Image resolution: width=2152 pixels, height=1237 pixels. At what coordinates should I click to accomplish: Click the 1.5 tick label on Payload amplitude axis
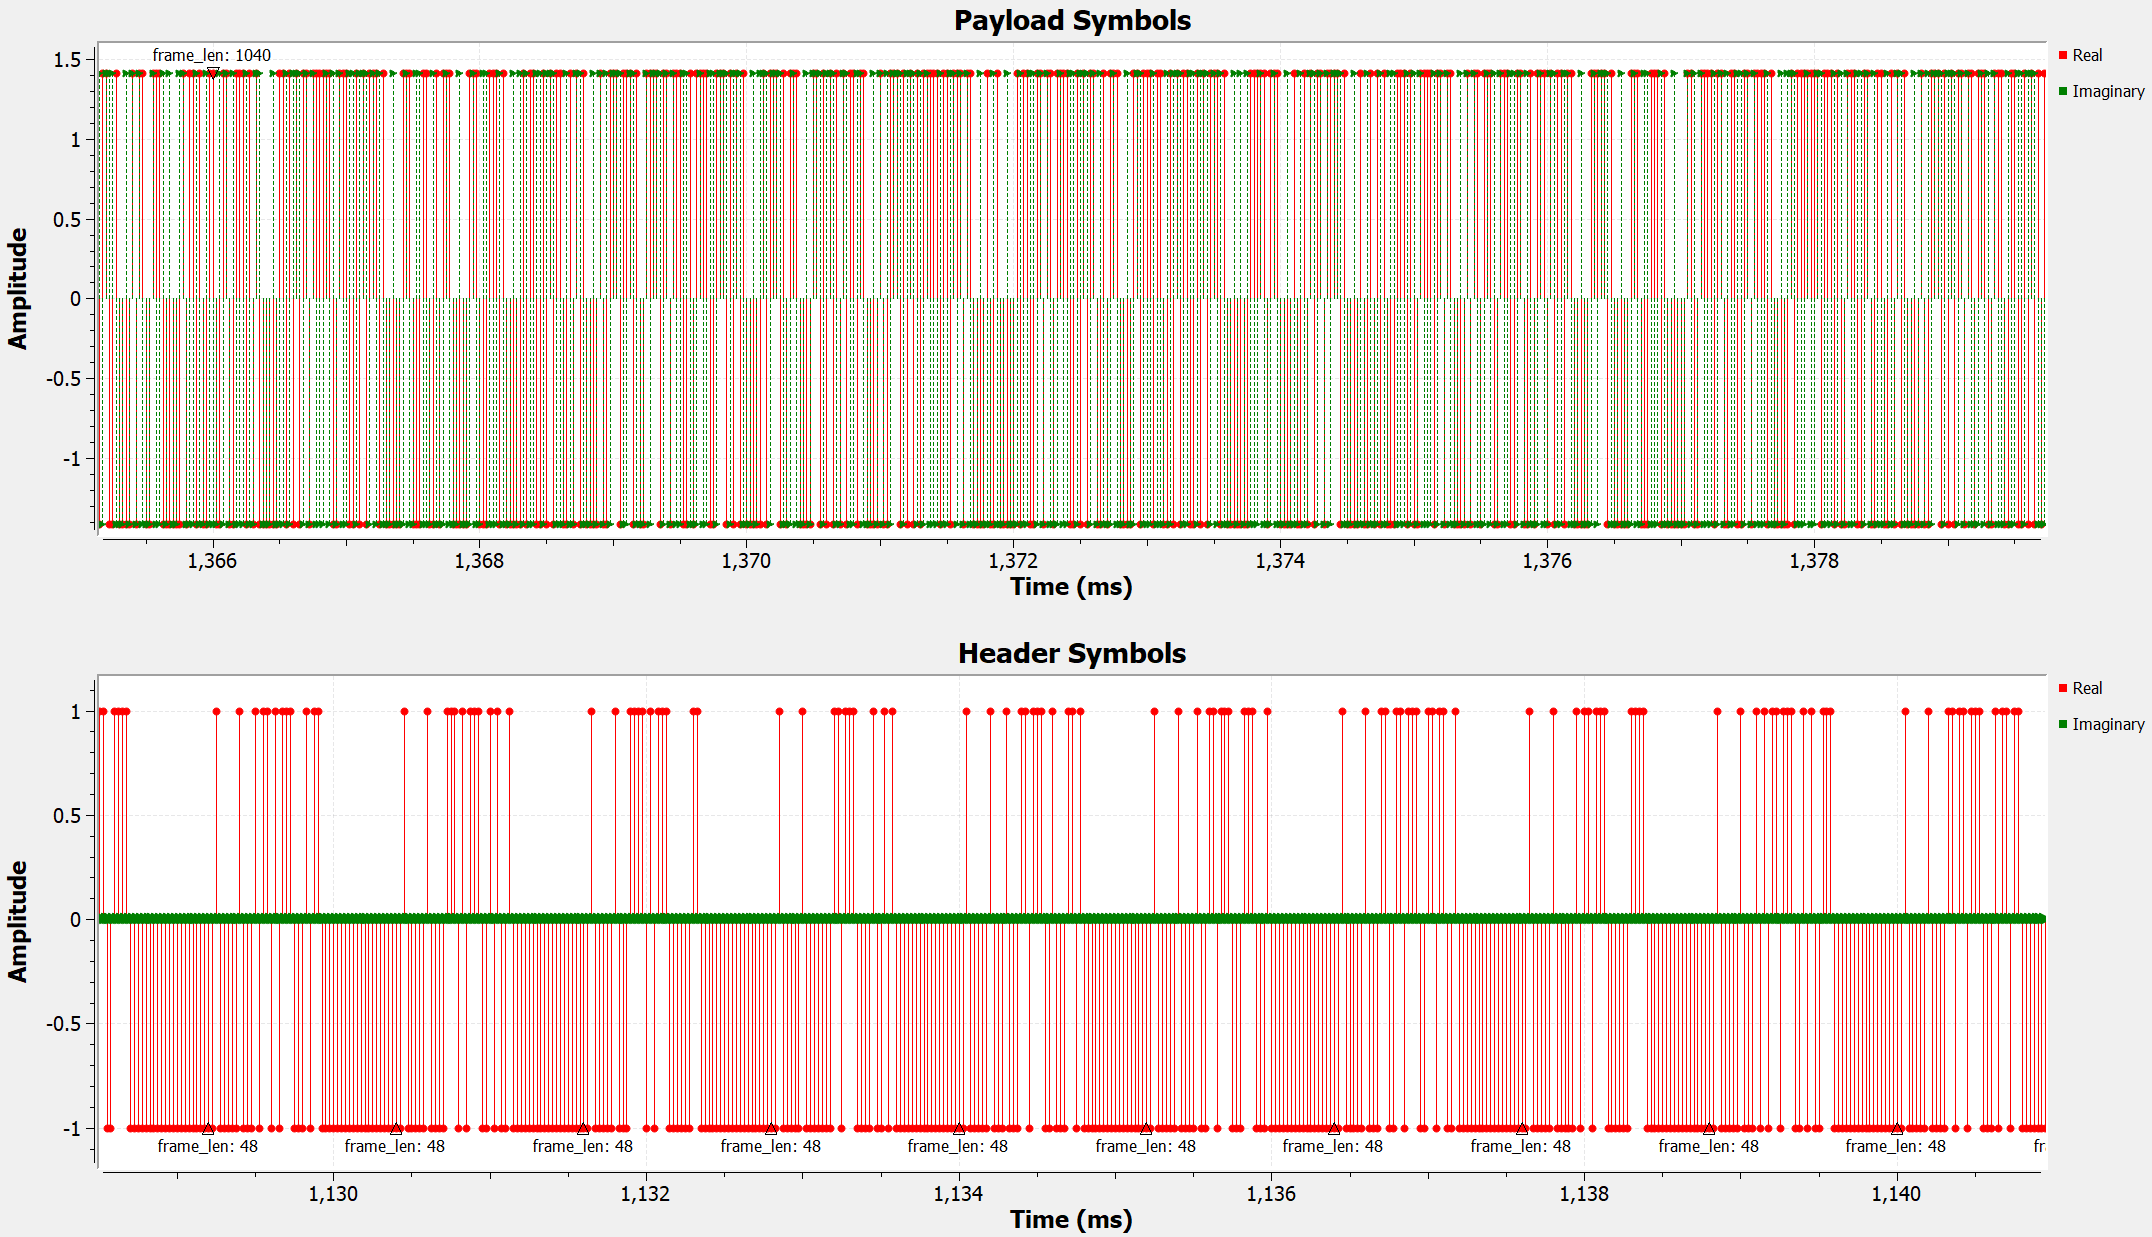coord(67,60)
